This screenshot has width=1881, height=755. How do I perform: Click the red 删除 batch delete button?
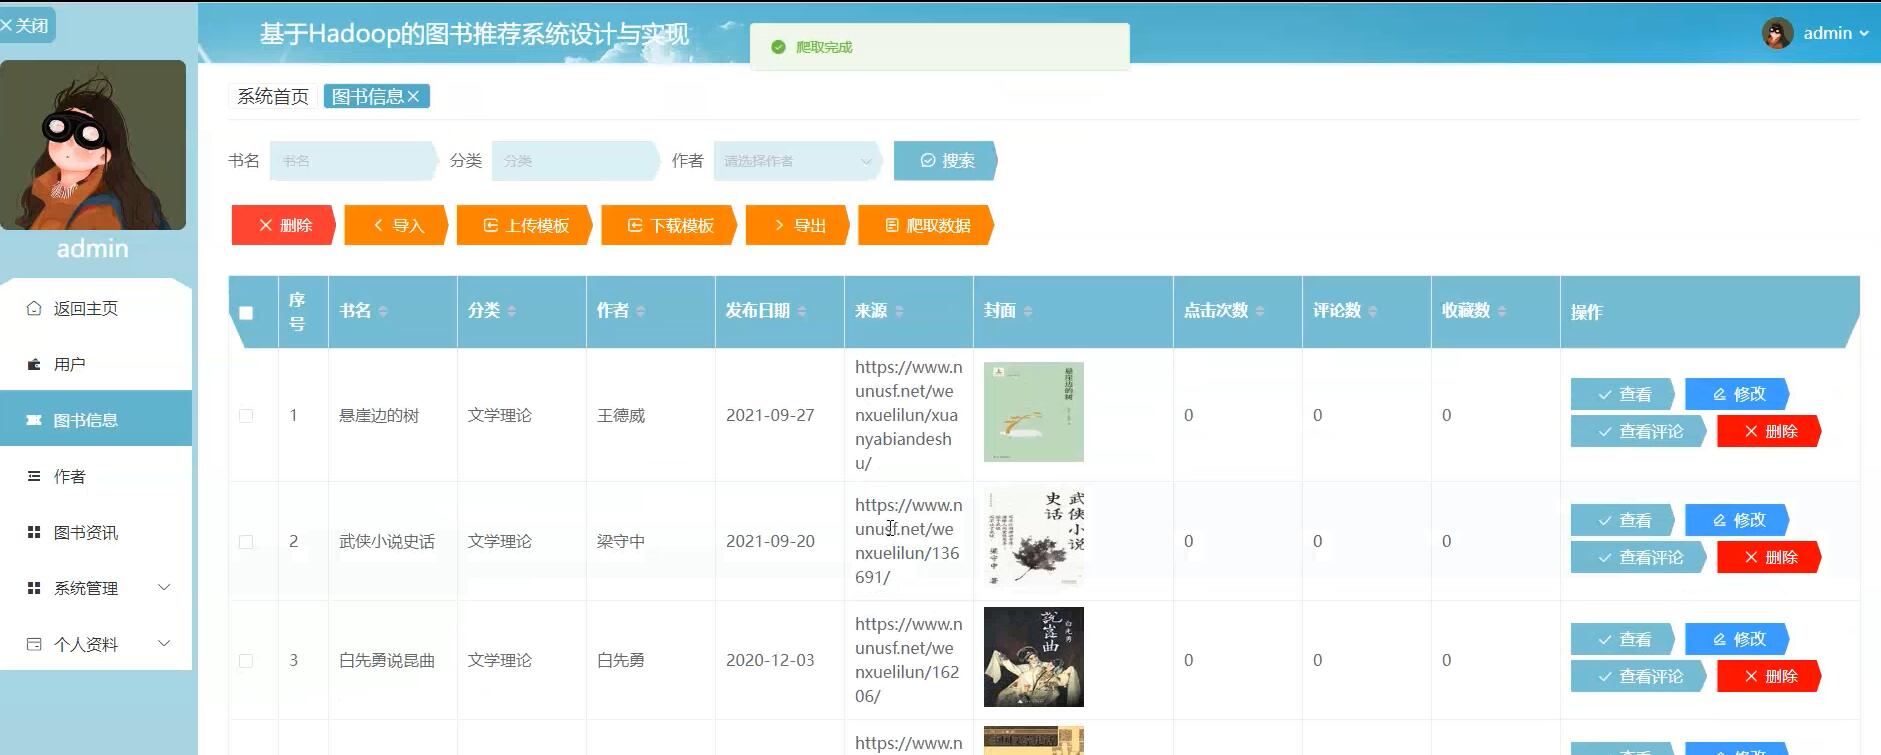283,225
